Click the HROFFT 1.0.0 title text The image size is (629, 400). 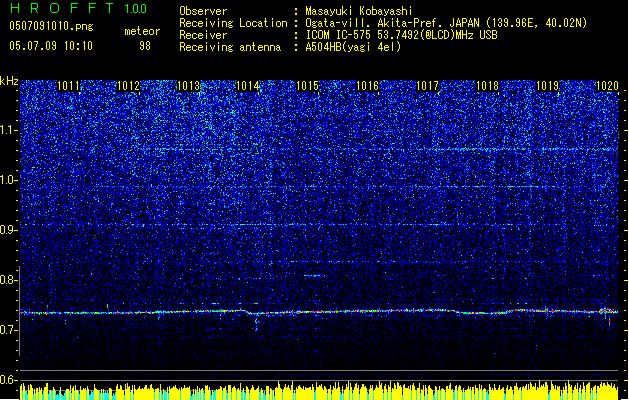[79, 8]
